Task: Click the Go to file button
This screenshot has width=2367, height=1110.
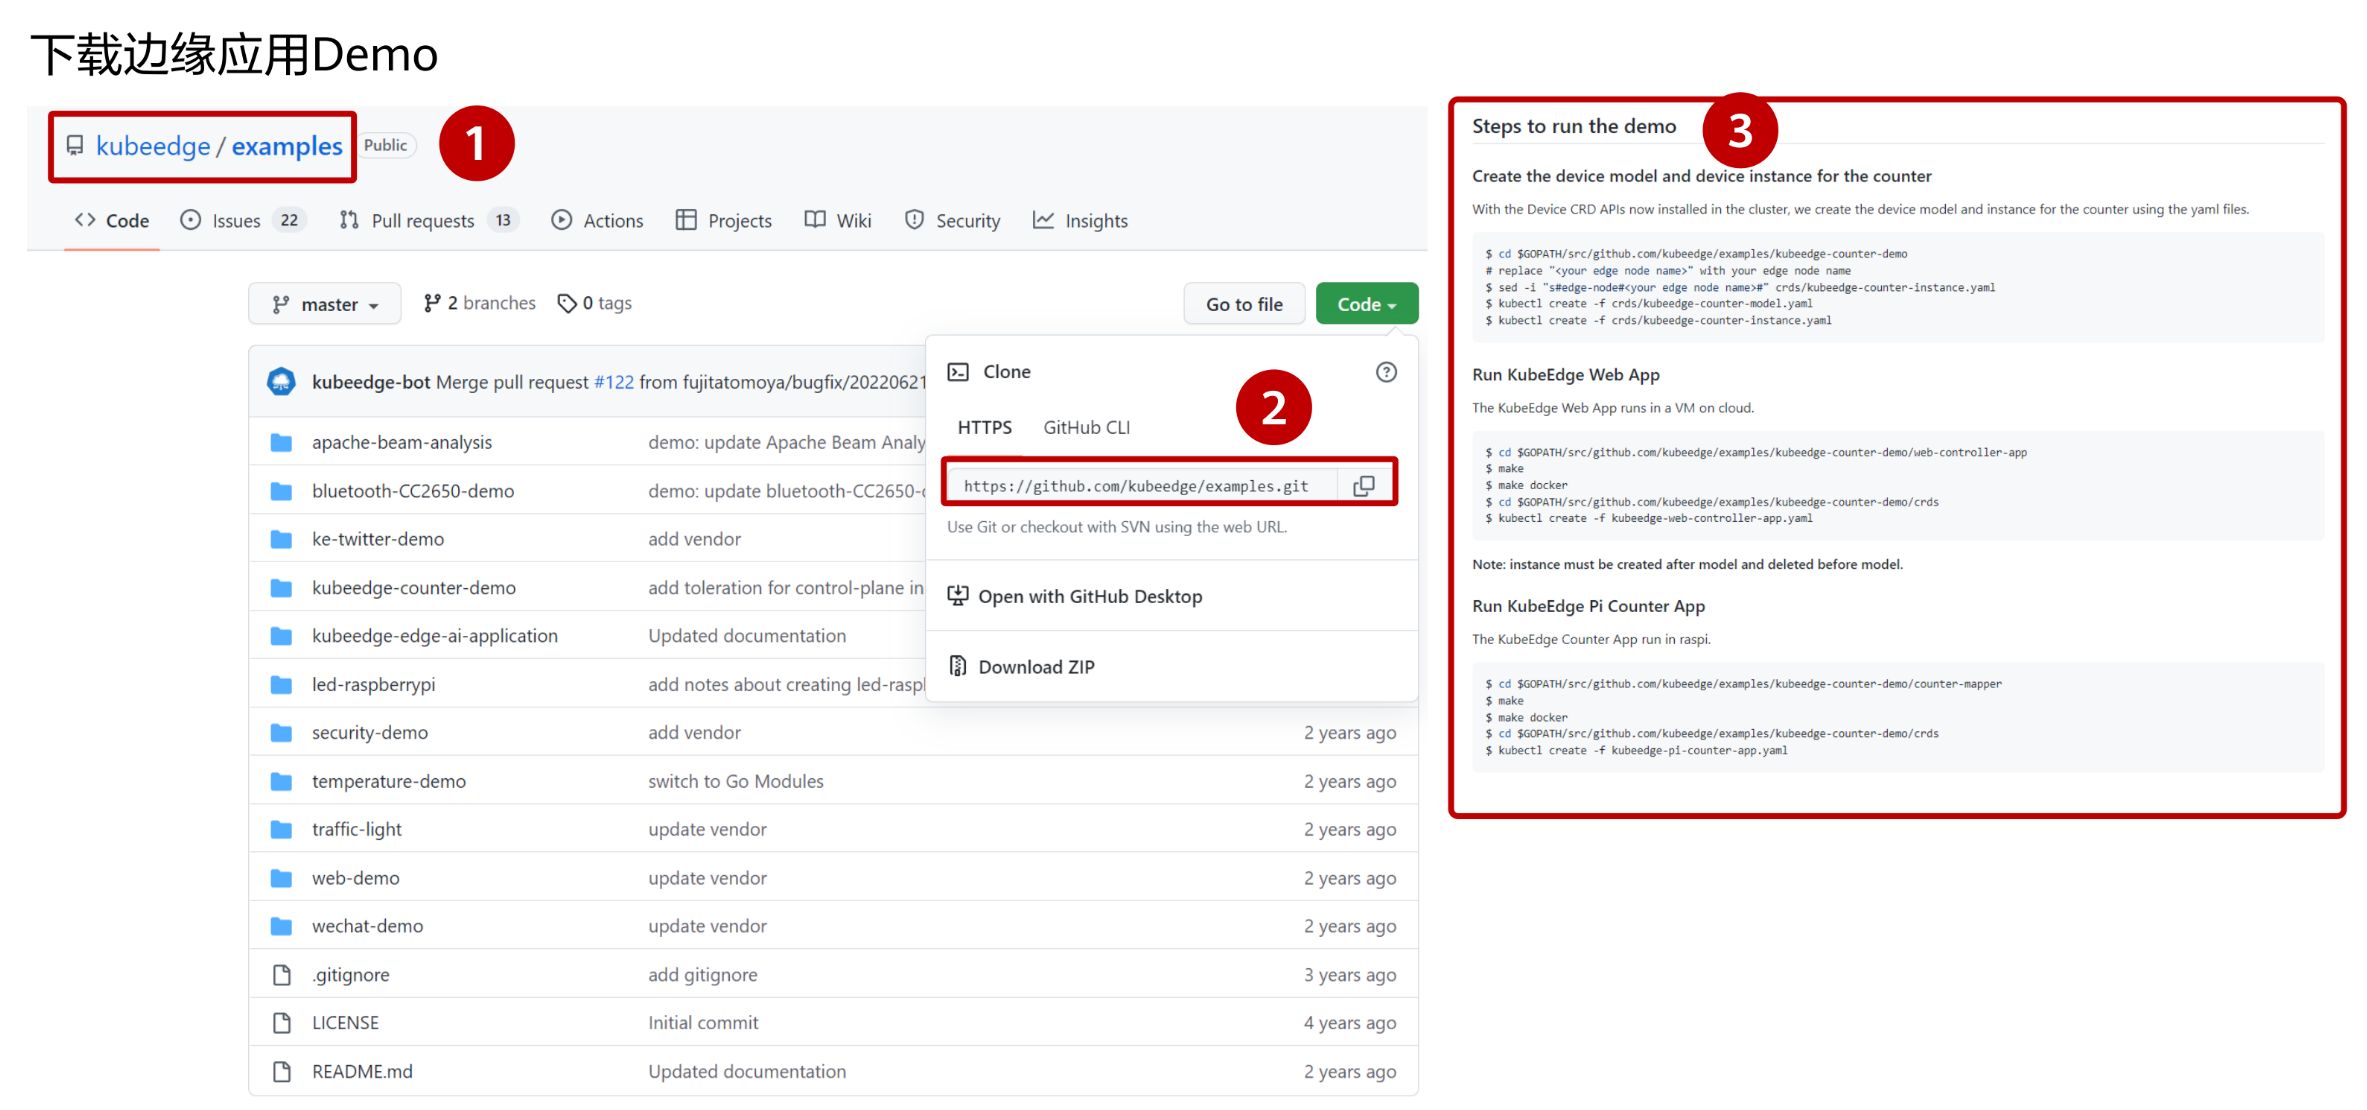Action: [x=1244, y=304]
